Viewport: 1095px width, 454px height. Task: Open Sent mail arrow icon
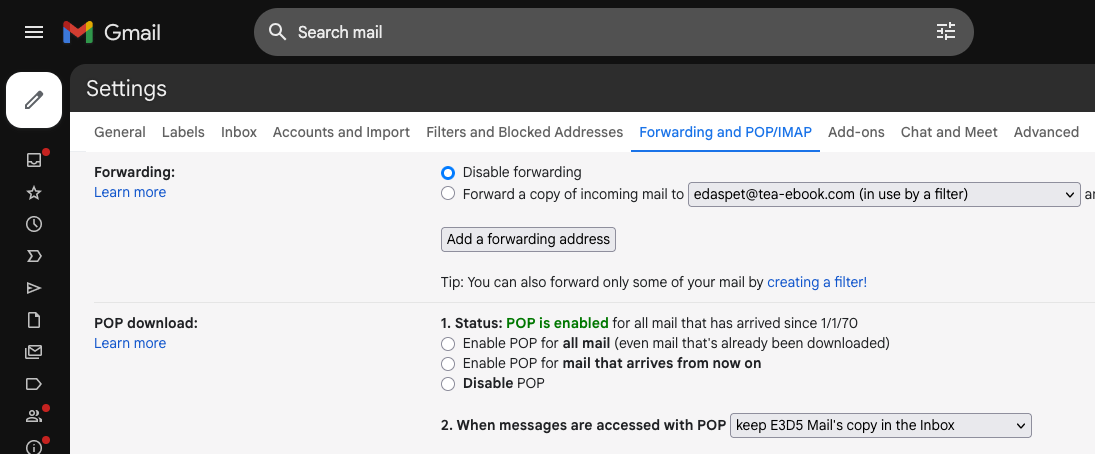(34, 288)
